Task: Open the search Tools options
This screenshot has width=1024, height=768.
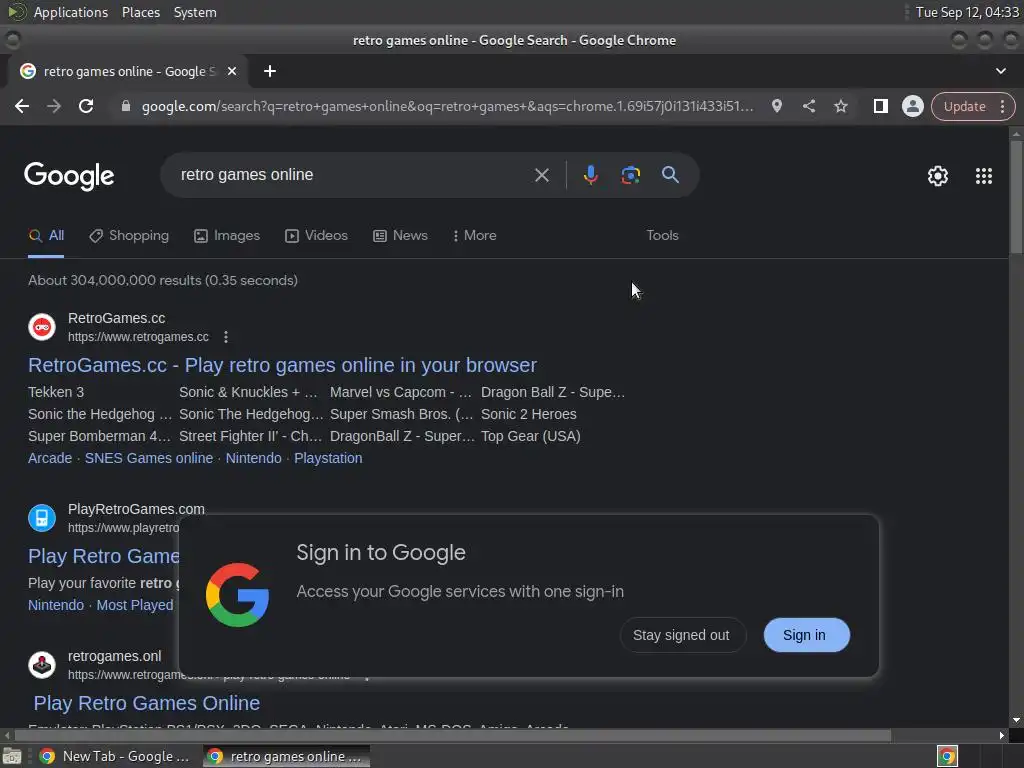Action: point(662,235)
